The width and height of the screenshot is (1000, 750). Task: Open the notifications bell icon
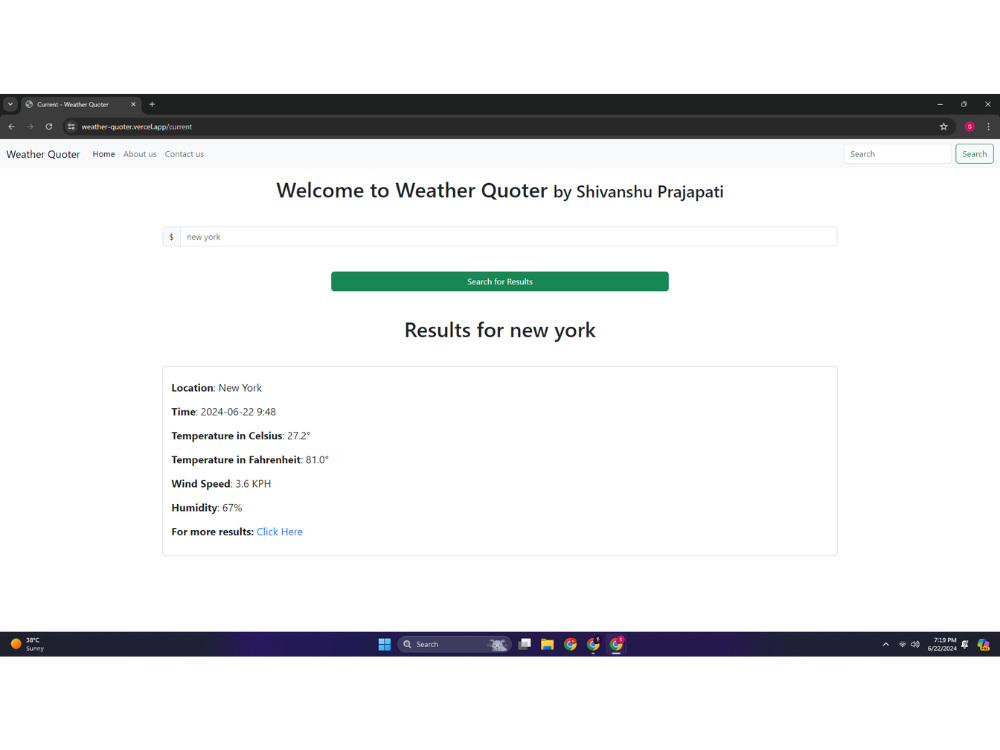[965, 644]
